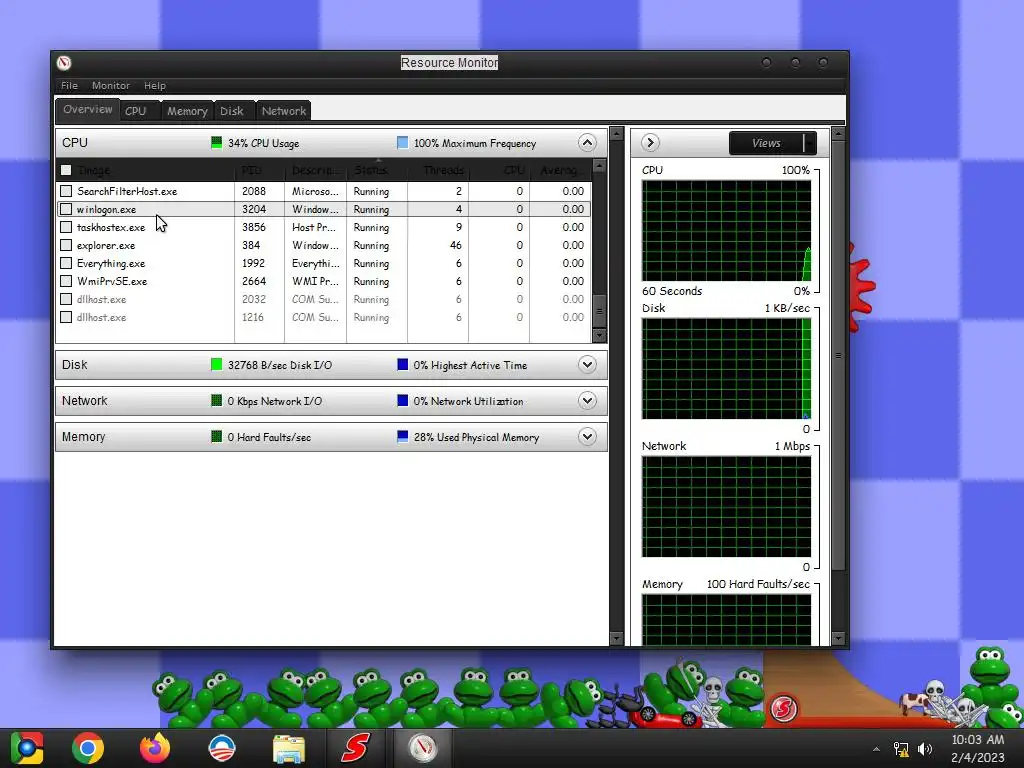Image resolution: width=1024 pixels, height=768 pixels.
Task: Check the select-all Image header checkbox
Action: coord(66,170)
